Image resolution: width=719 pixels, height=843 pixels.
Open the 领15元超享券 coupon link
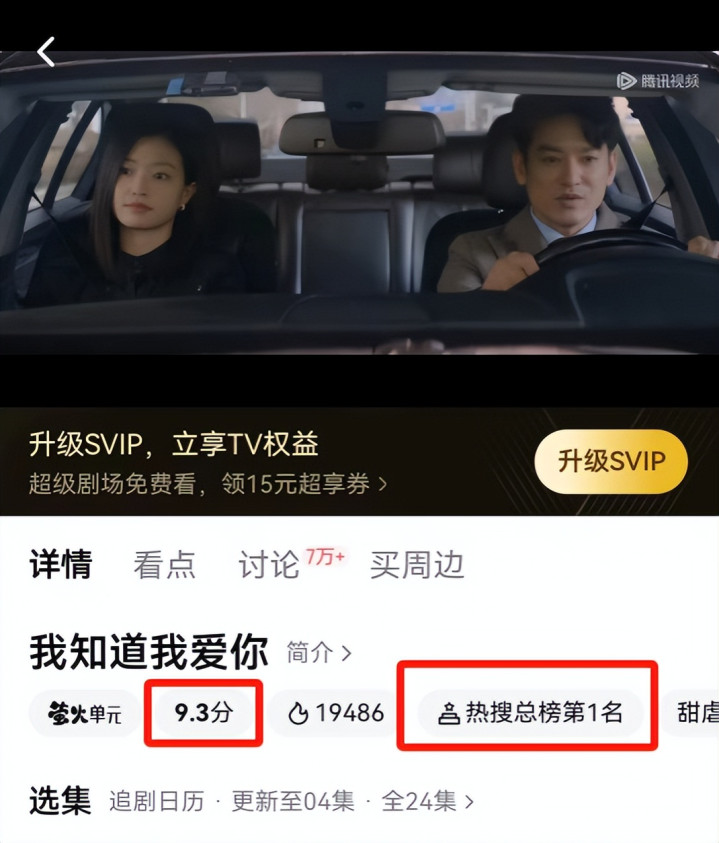tap(296, 484)
